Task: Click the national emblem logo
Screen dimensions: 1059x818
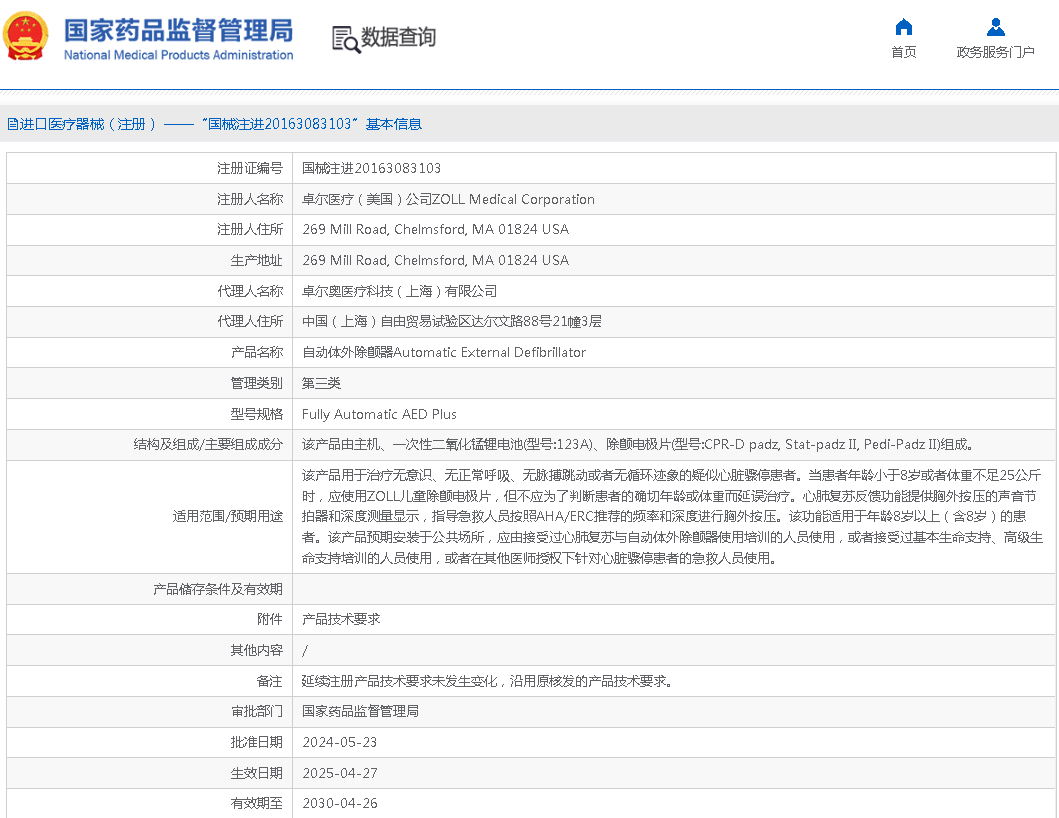Action: [x=26, y=37]
